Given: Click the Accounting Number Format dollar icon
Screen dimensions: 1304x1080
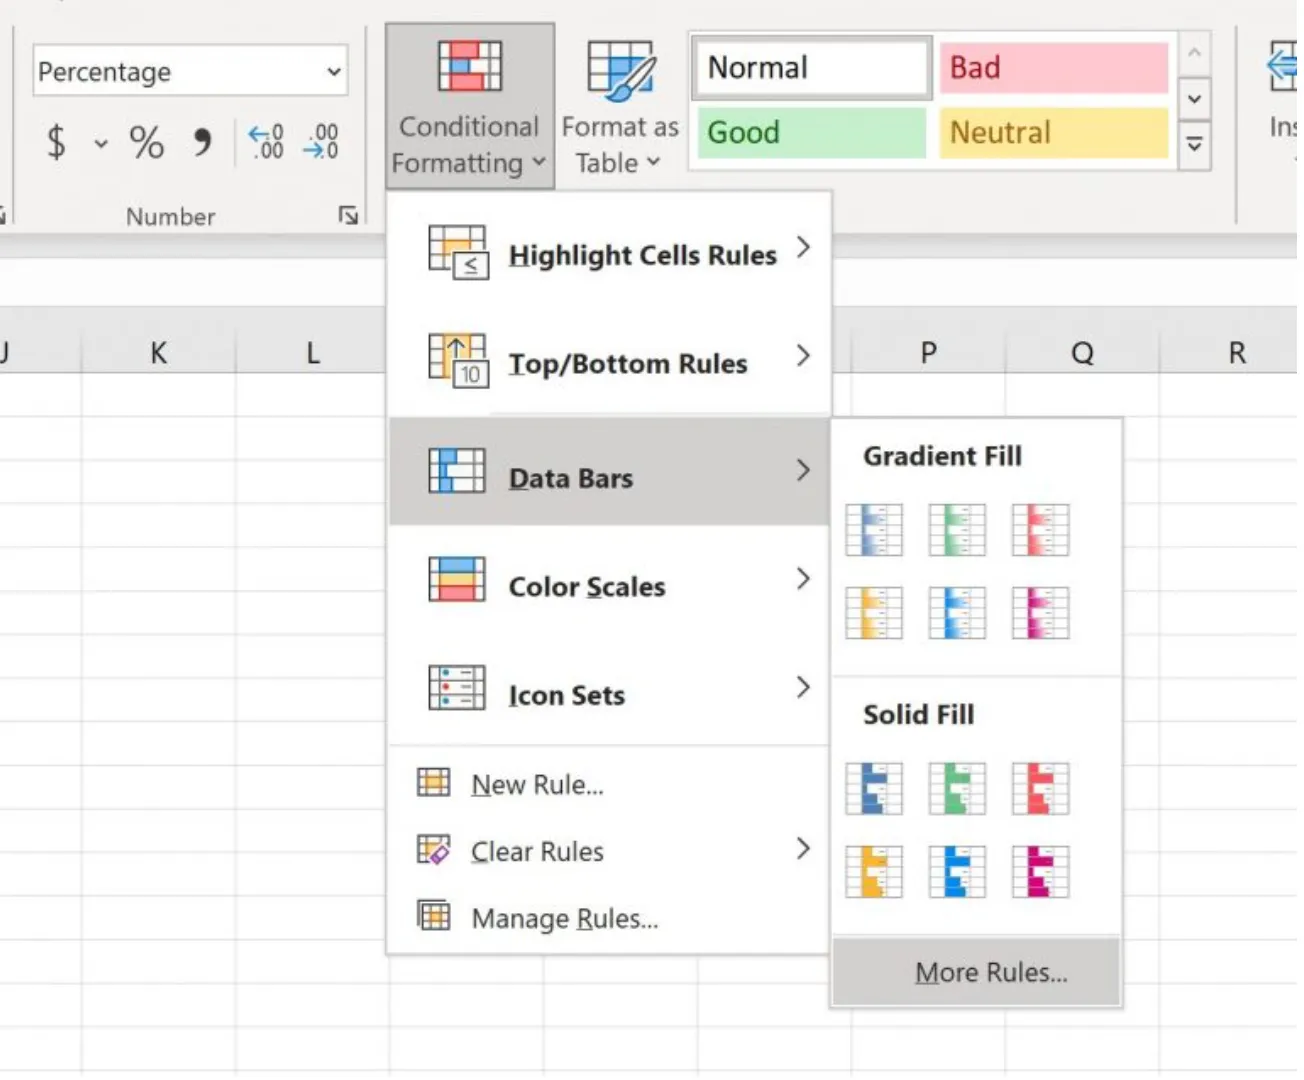Looking at the screenshot, I should pos(57,142).
